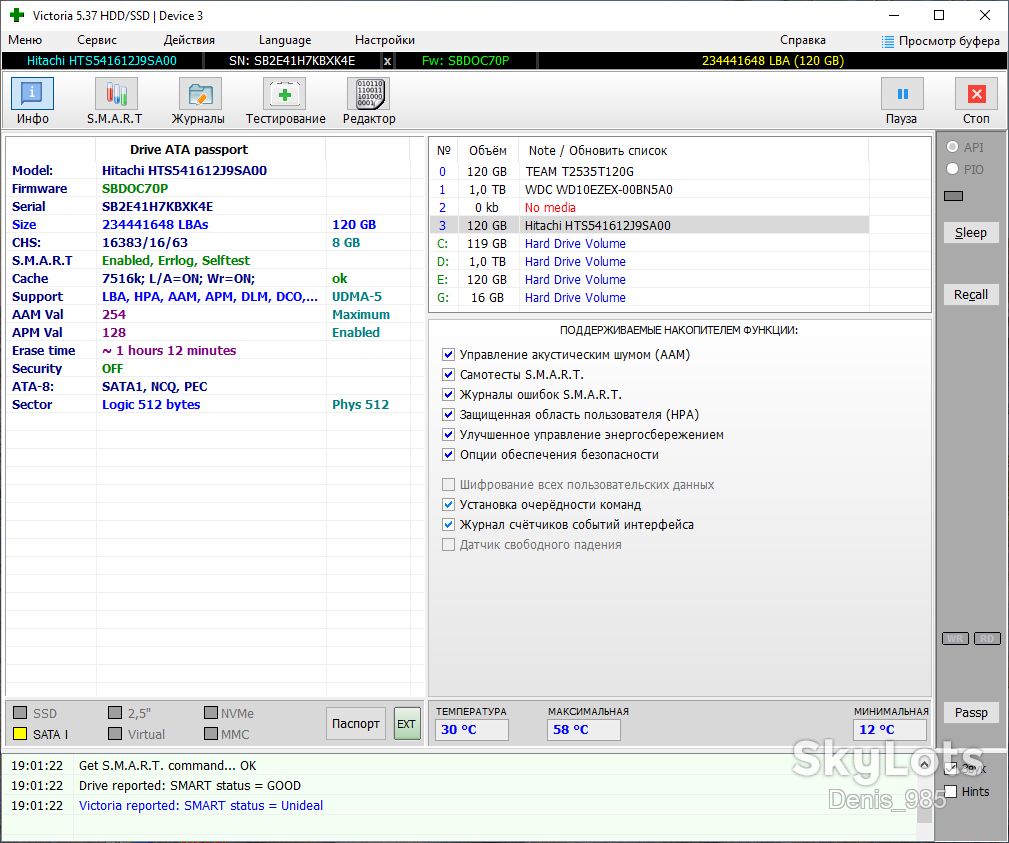Click the SSD indicator box
The height and width of the screenshot is (843, 1009).
[20, 713]
